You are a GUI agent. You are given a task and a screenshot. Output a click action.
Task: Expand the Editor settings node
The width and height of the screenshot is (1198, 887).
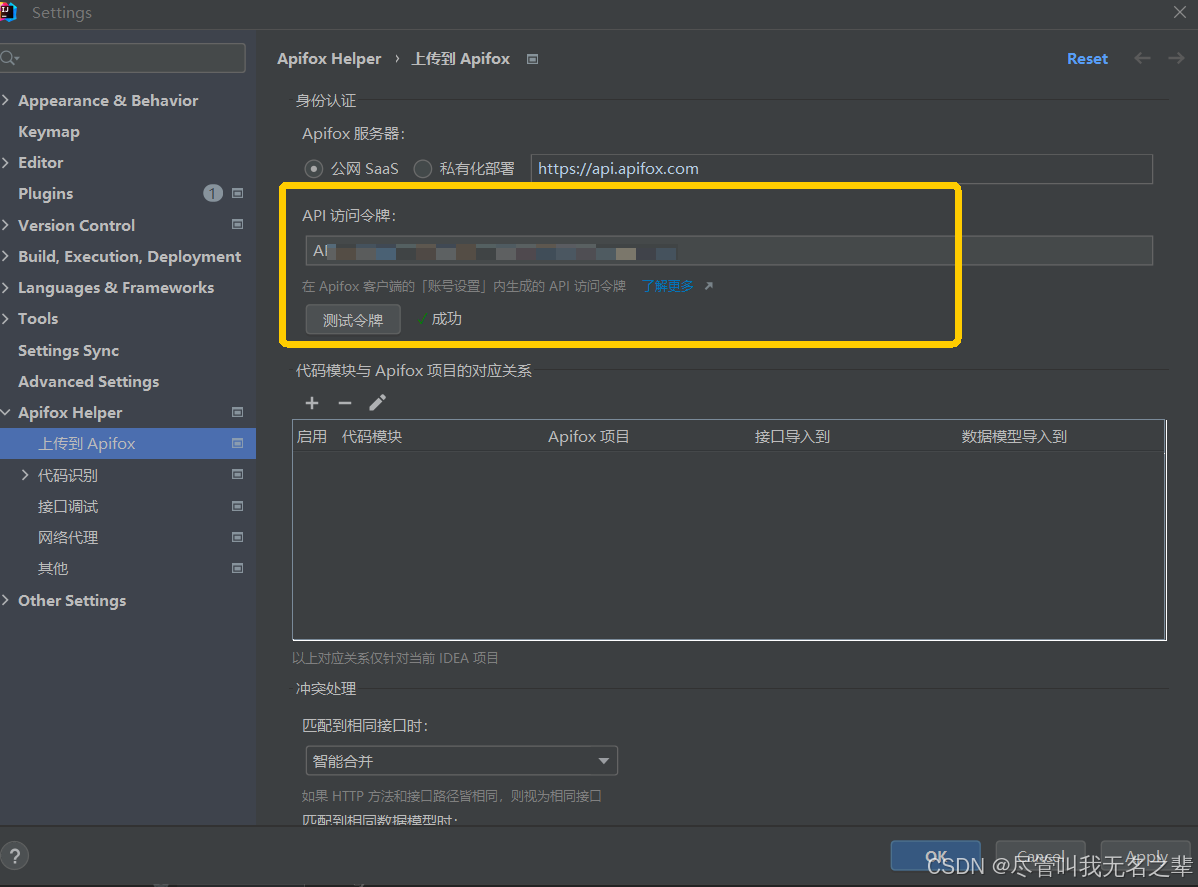point(6,162)
